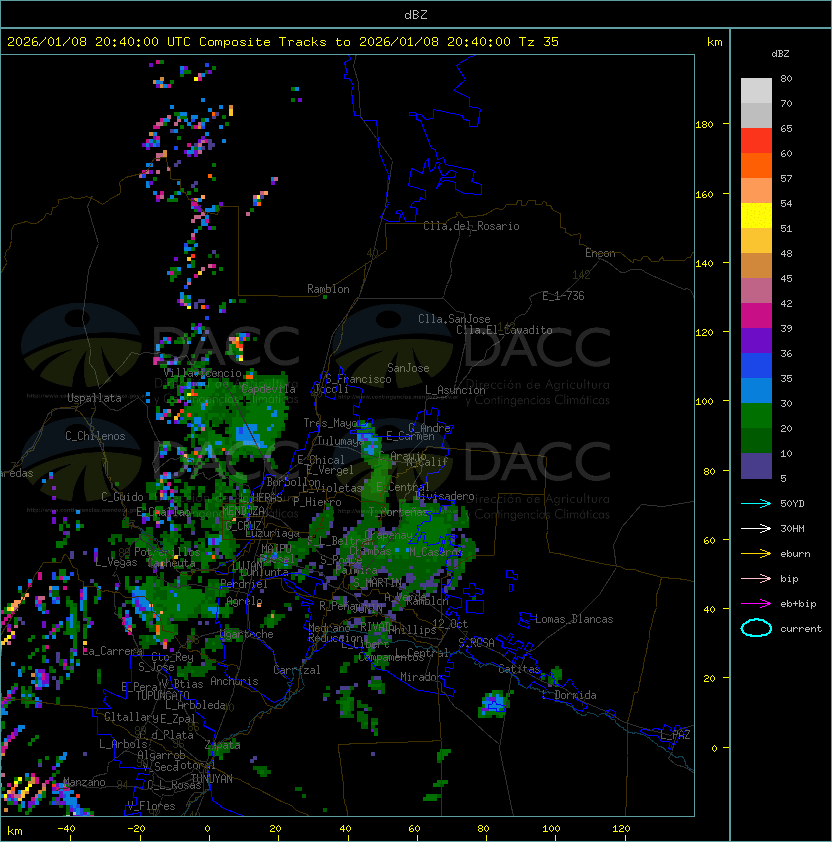The height and width of the screenshot is (842, 832).
Task: Click the green 20-30 dBZ swatch
Action: click(756, 416)
